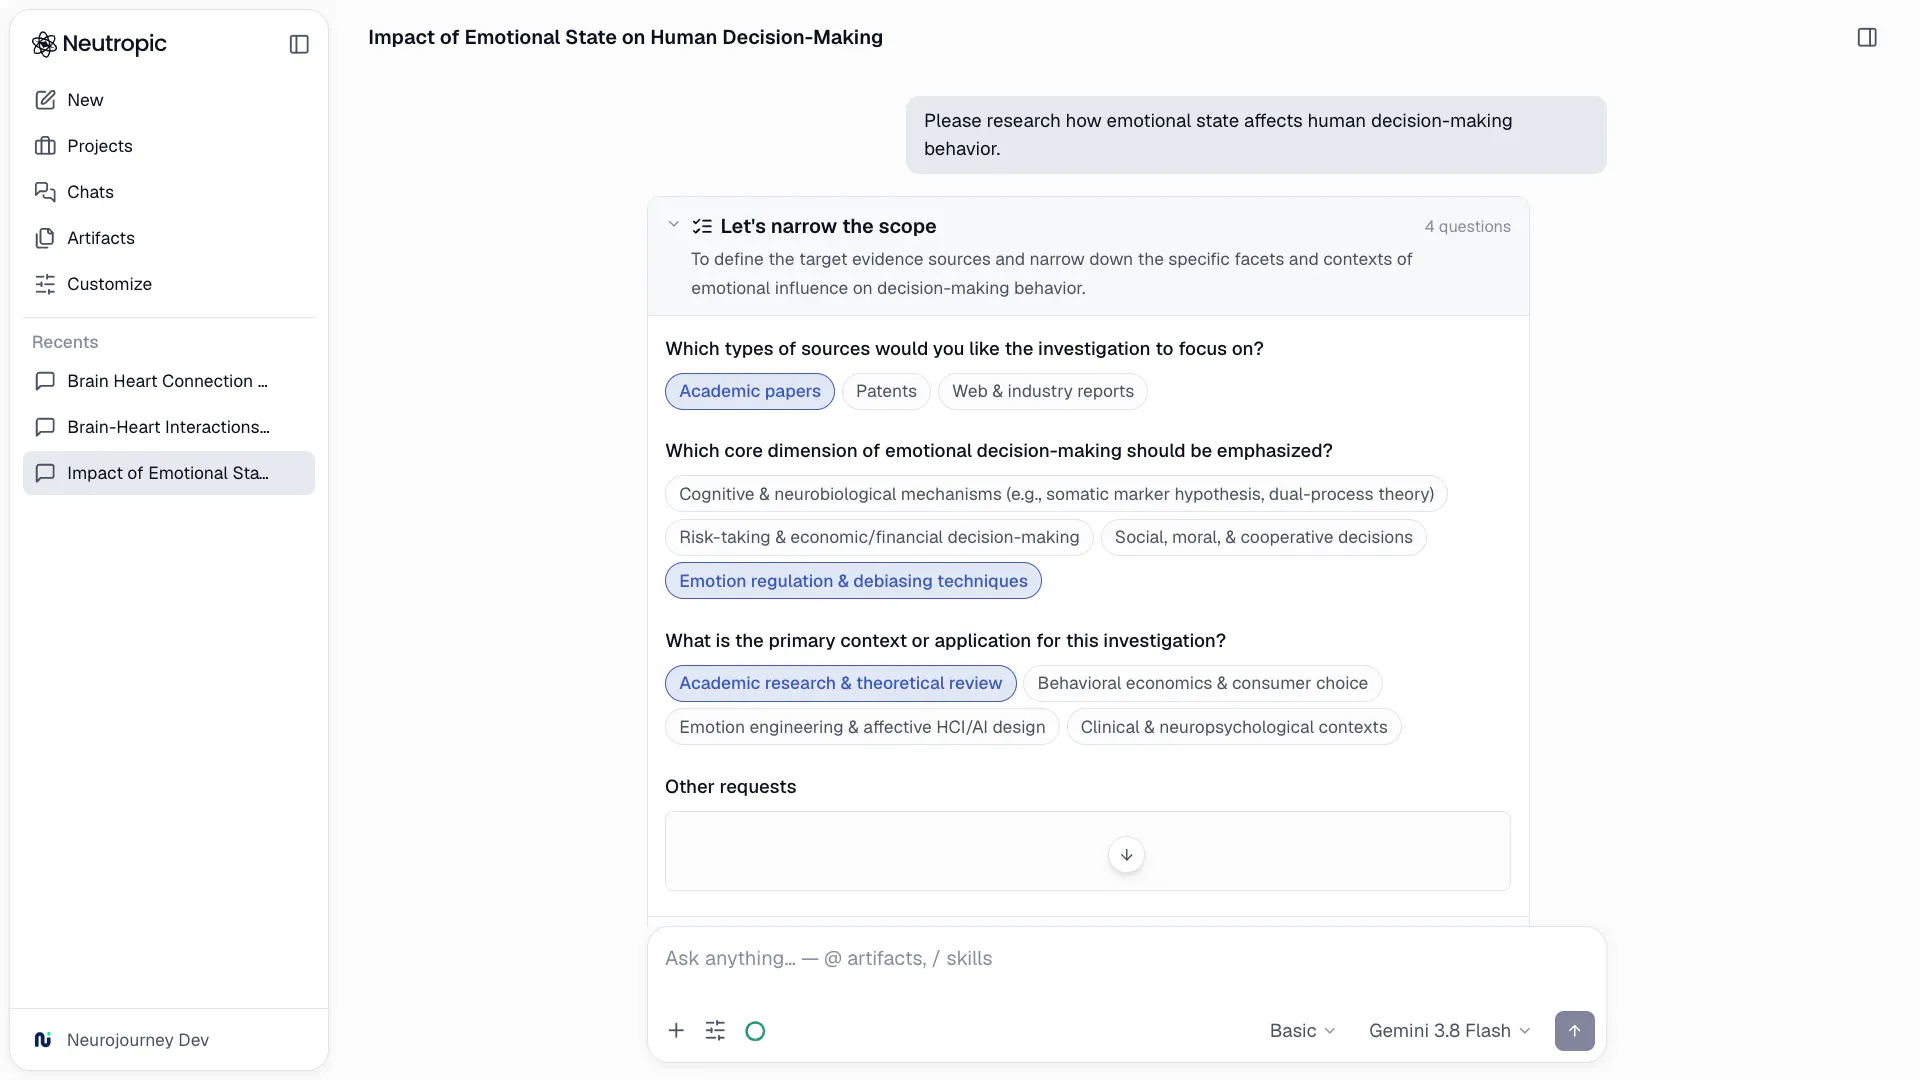Select Behavioral economics & consumer choice chip

coord(1202,683)
